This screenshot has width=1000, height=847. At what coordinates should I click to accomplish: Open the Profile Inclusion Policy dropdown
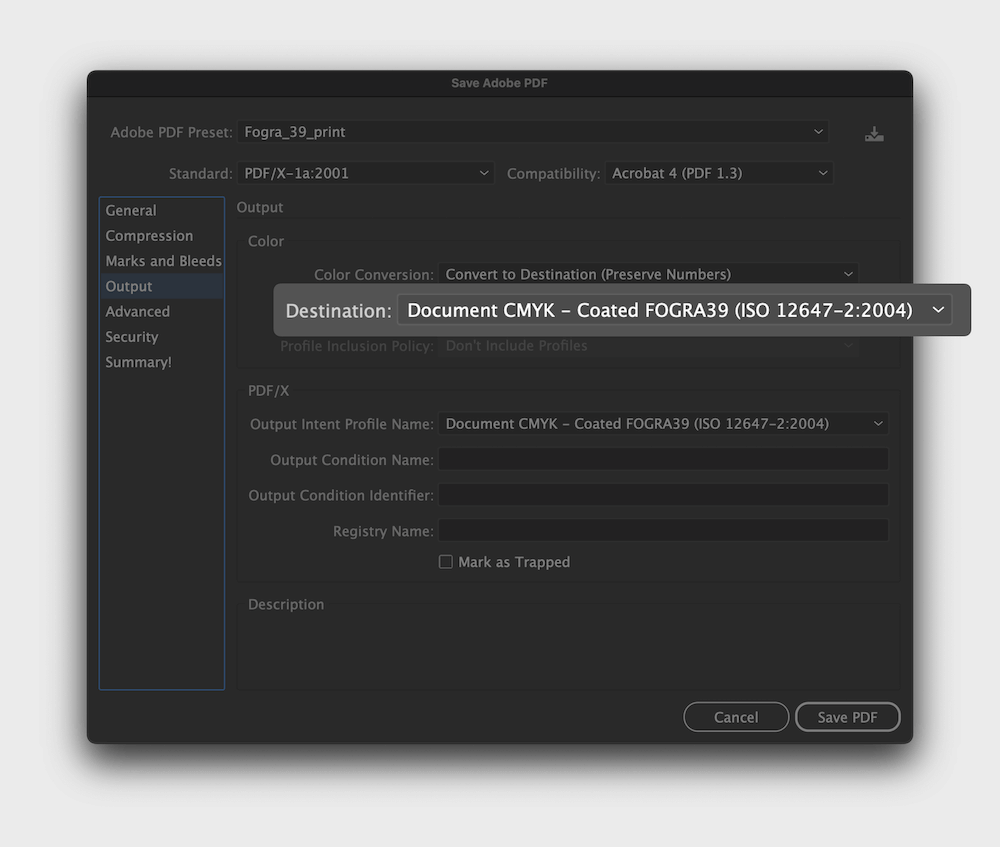648,346
